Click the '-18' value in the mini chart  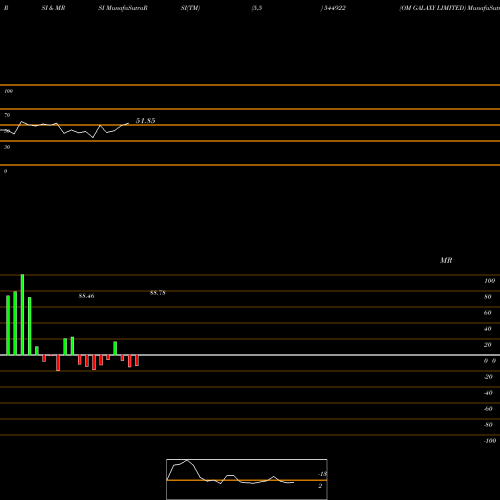[323, 474]
